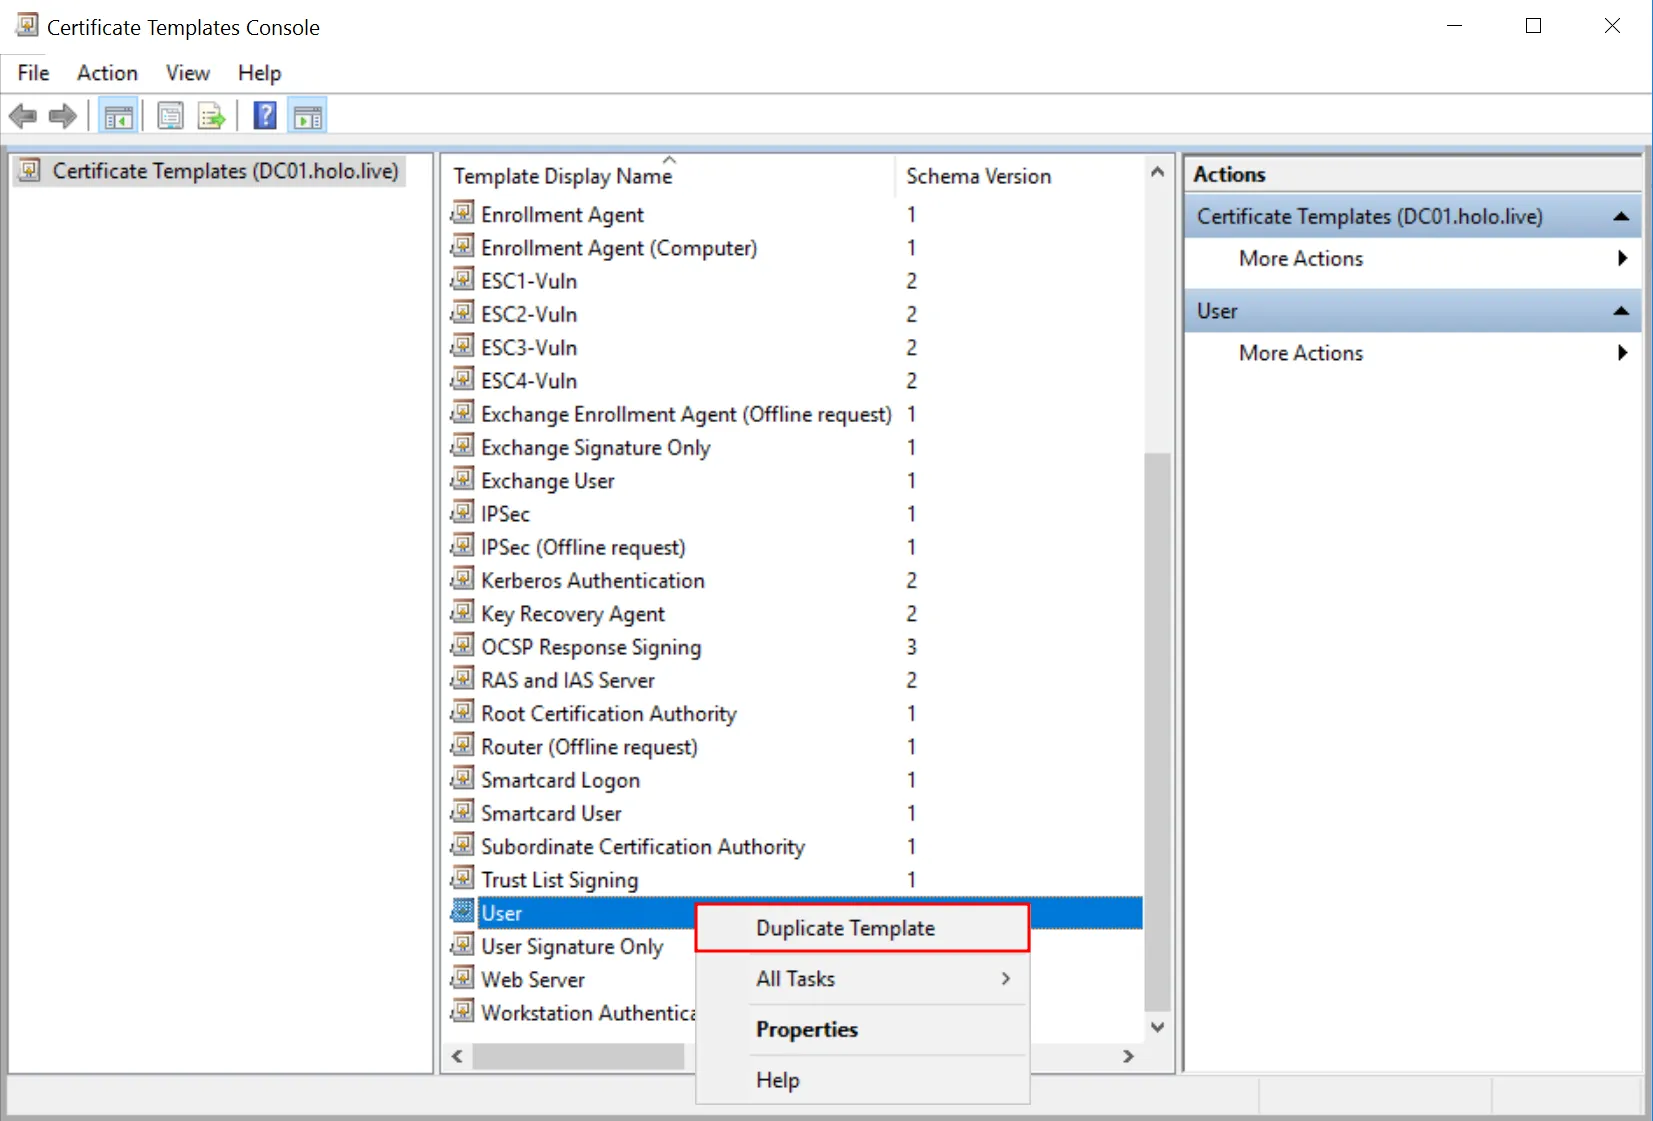Select the Subordinate Certification Authority row
The width and height of the screenshot is (1653, 1121).
tap(795, 846)
